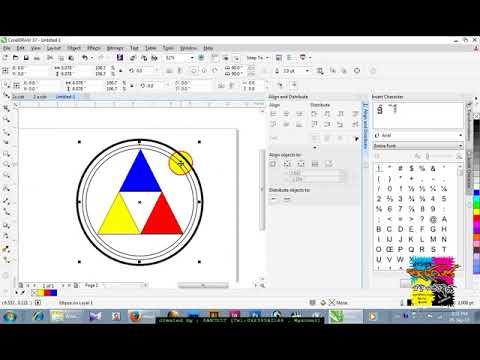Pick yellow in the document palette
Viewport: 480px width, 360px height.
(x=40, y=293)
